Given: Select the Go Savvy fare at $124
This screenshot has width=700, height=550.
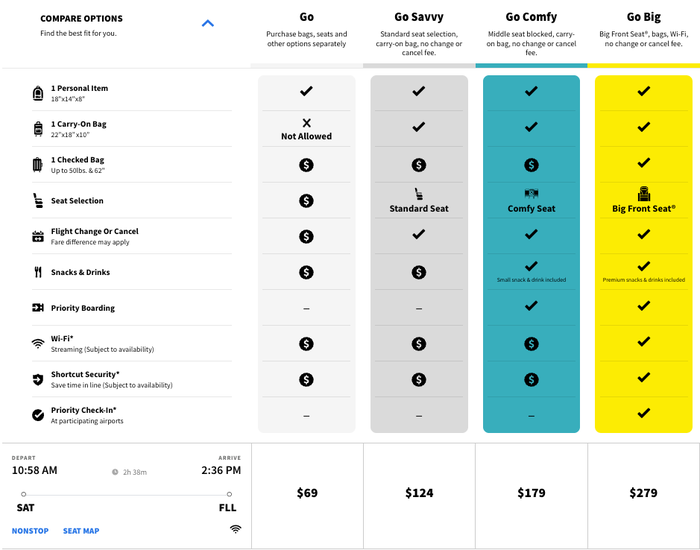Looking at the screenshot, I should coord(419,493).
